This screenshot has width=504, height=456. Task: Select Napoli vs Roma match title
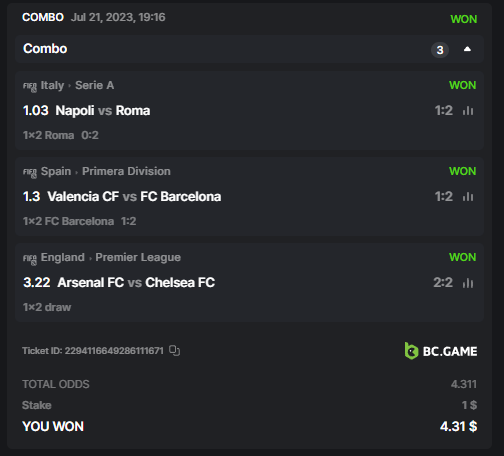pos(103,111)
